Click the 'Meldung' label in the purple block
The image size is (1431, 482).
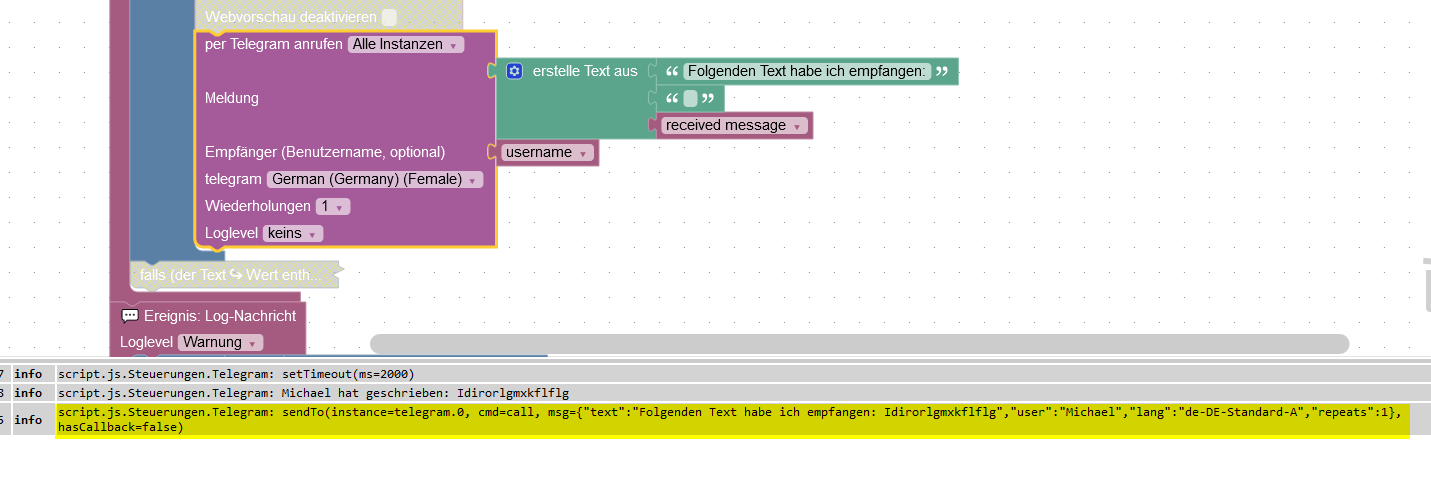(x=232, y=98)
